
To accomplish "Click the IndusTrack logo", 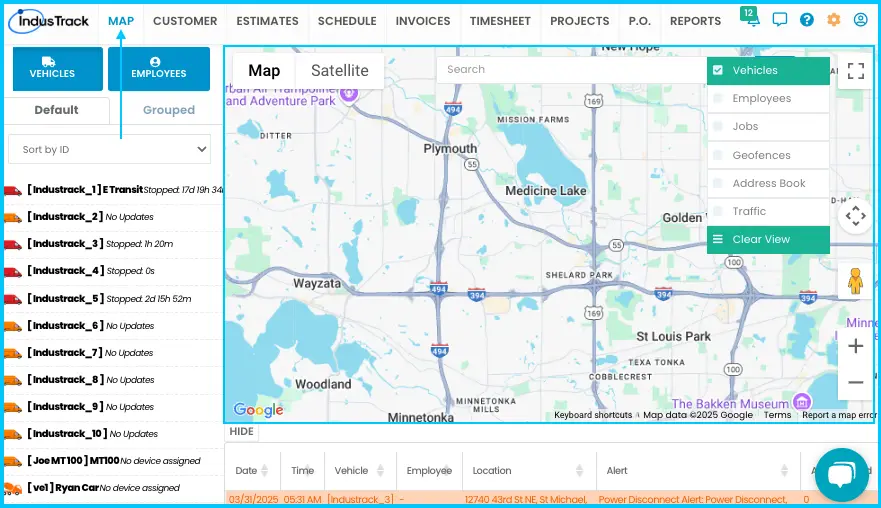I will tap(49, 21).
